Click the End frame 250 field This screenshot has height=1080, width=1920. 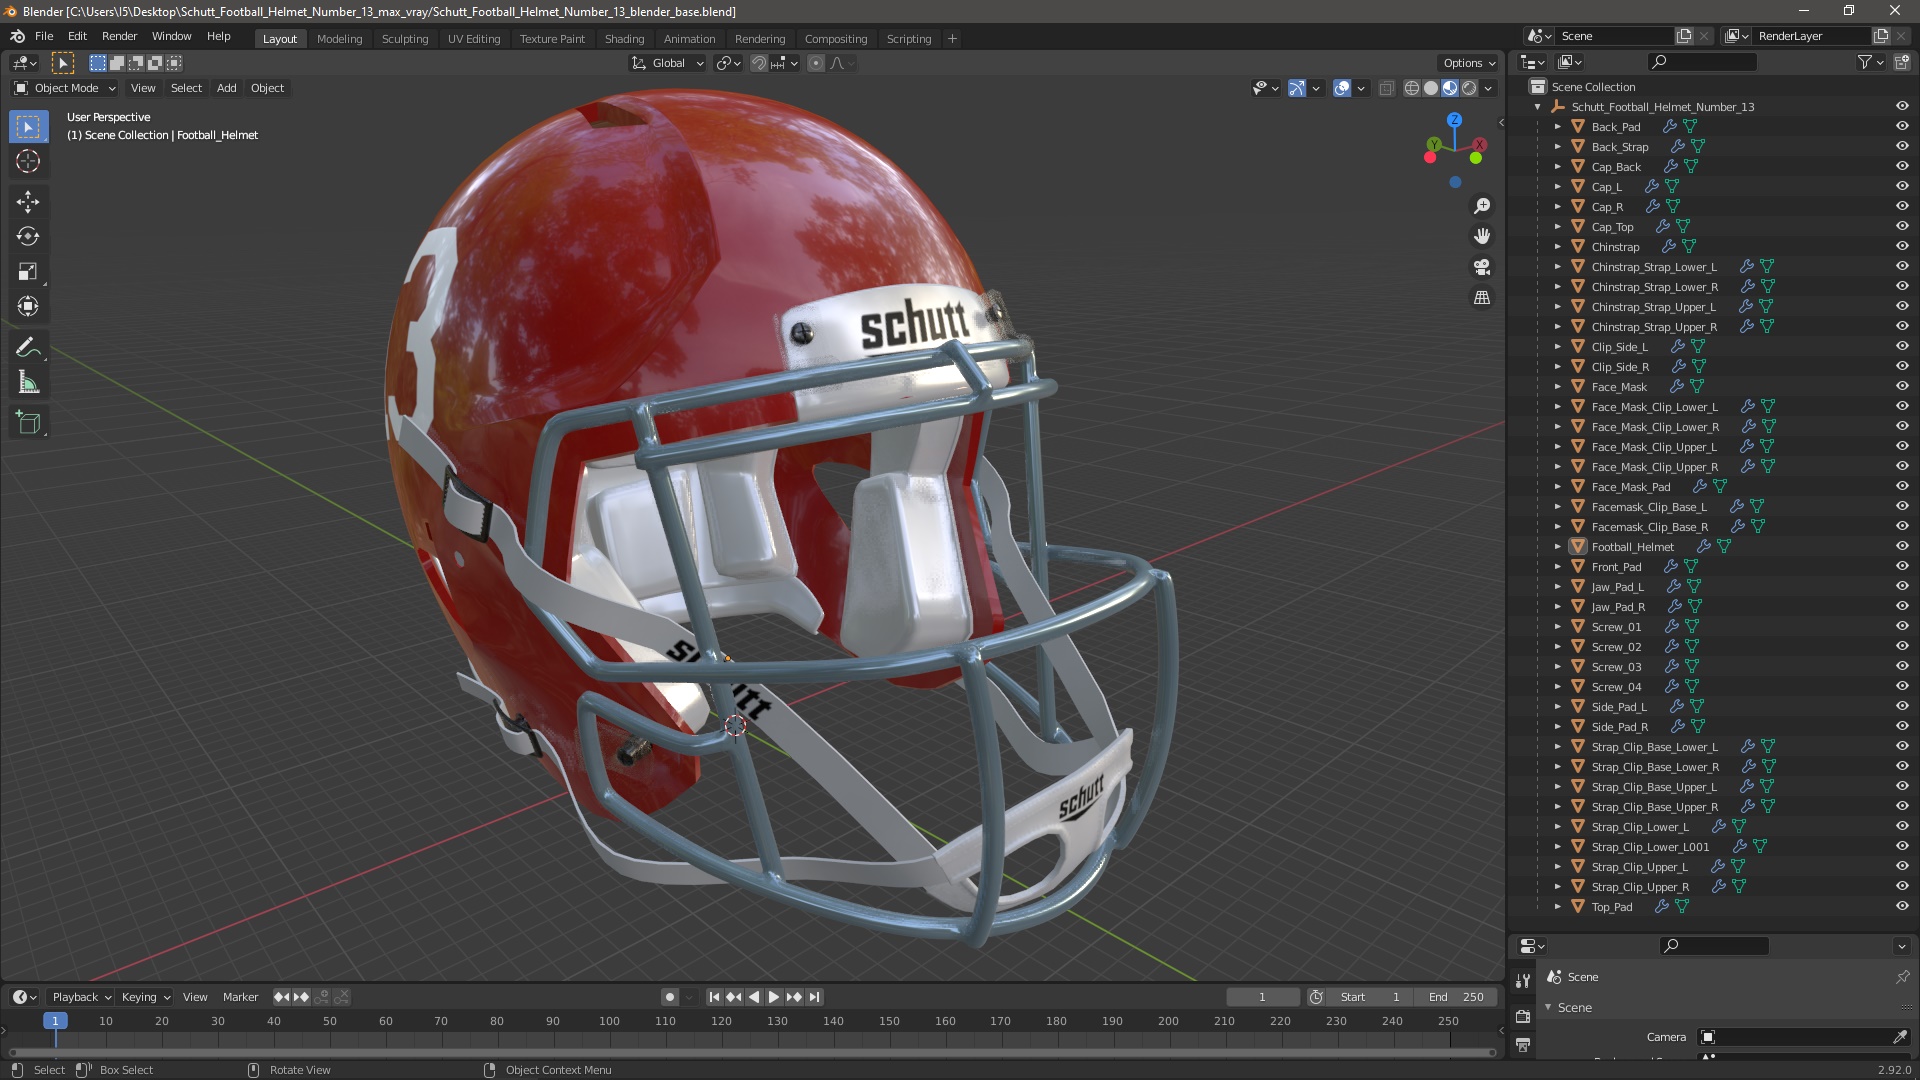(x=1456, y=997)
